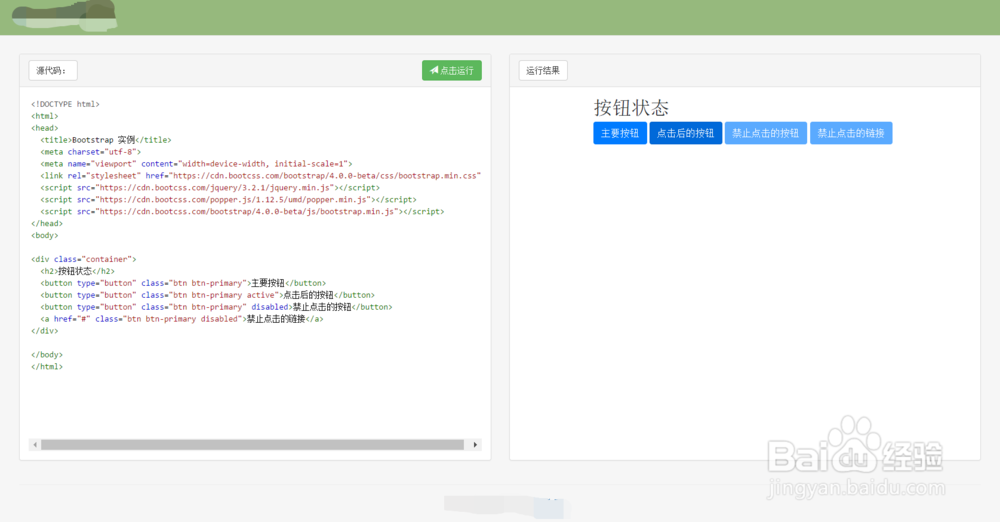Image resolution: width=1000 pixels, height=522 pixels.
Task: Click the 运行结果 label button
Action: click(x=543, y=70)
